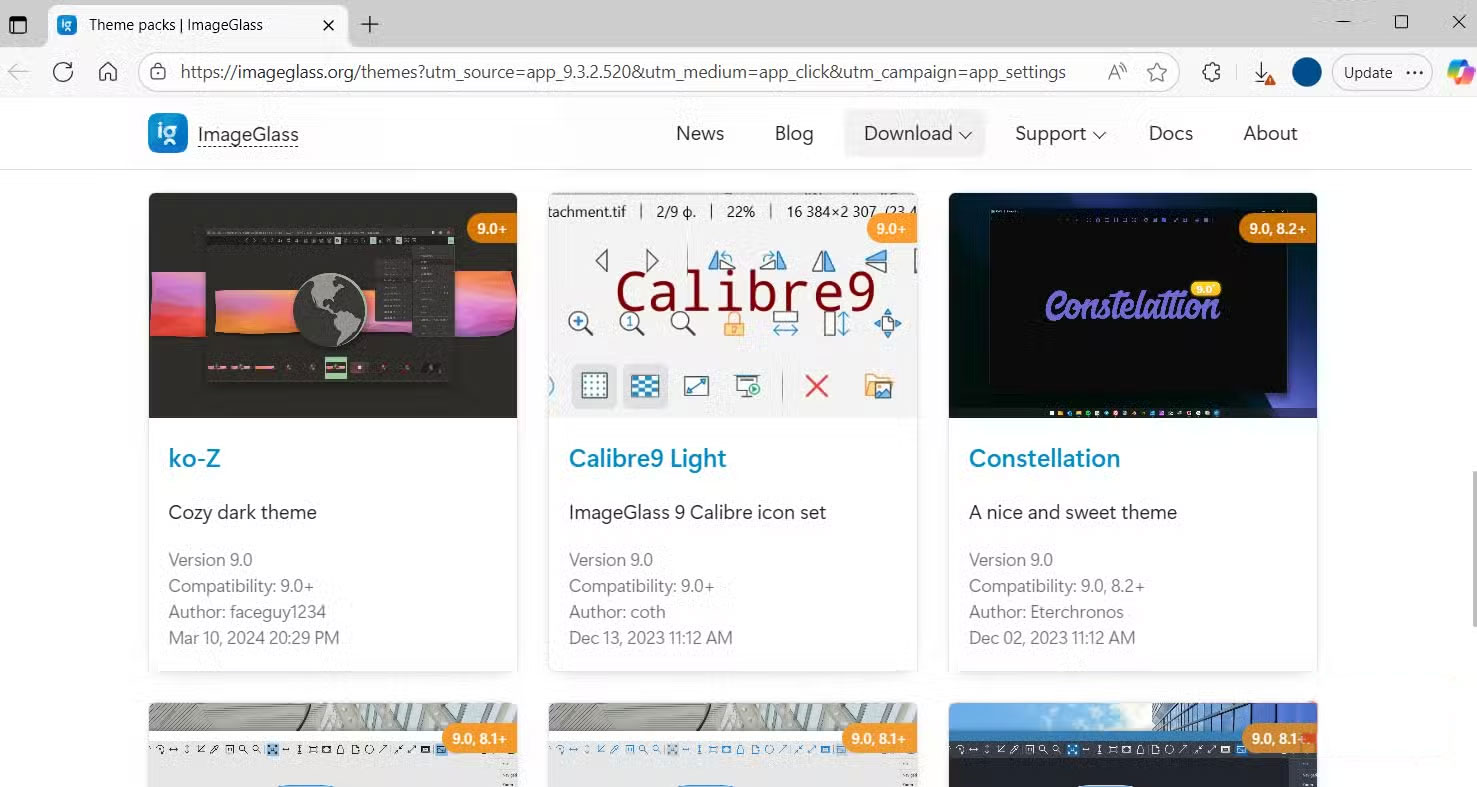Open the browser profile menu
Image resolution: width=1477 pixels, height=787 pixels.
pyautogui.click(x=1306, y=71)
